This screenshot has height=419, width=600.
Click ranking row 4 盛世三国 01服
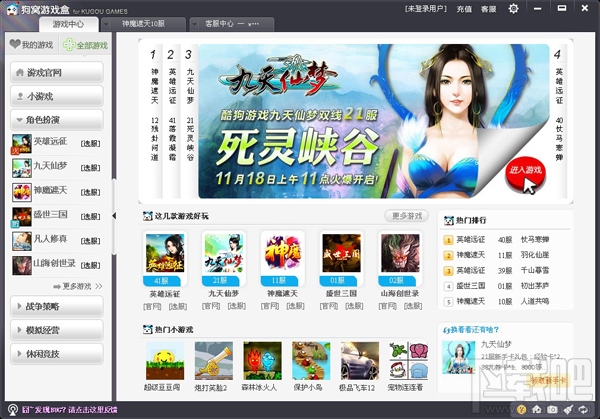[x=496, y=286]
